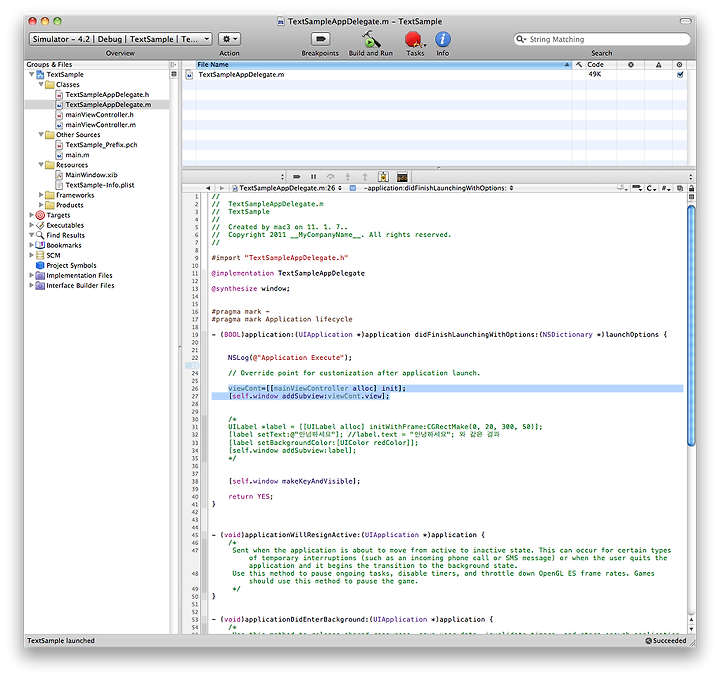This screenshot has width=720, height=679.
Task: Click the debugger Continue arrow icon
Action: pos(297,177)
